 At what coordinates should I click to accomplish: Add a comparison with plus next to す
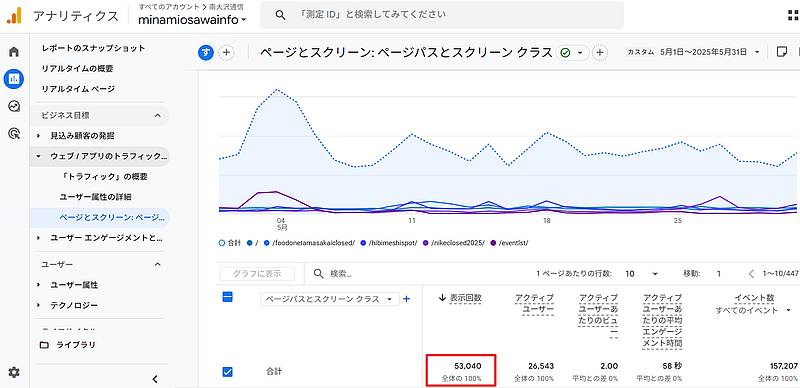(x=227, y=52)
